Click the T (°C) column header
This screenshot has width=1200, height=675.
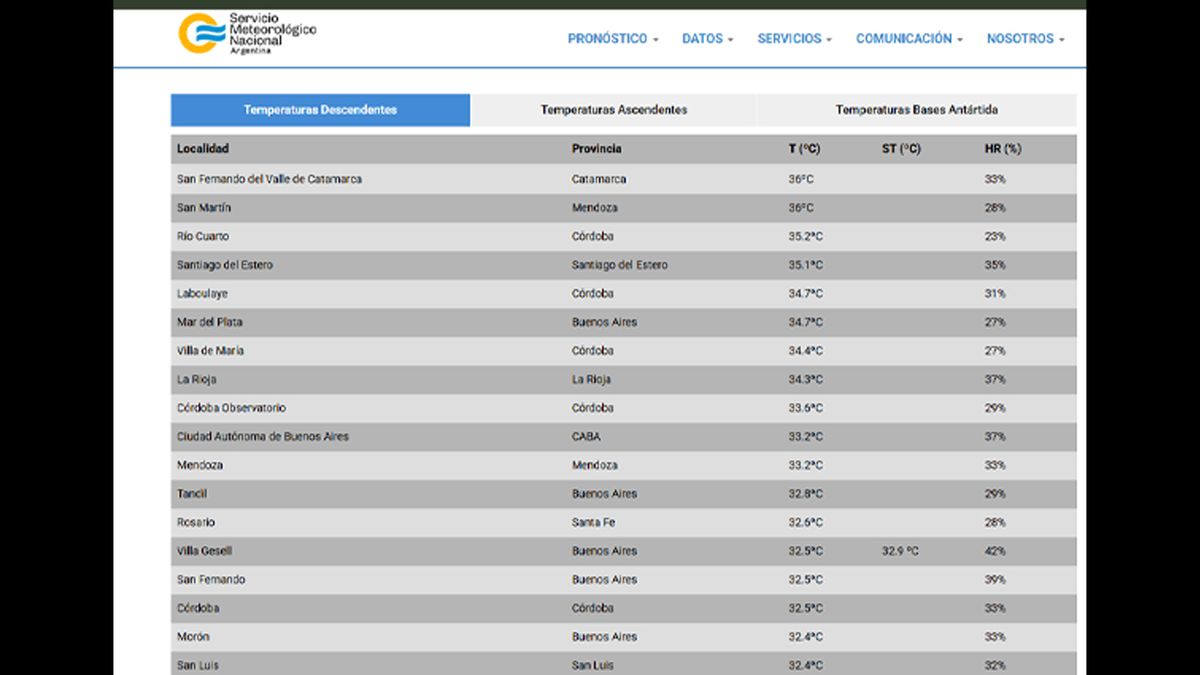pos(804,149)
